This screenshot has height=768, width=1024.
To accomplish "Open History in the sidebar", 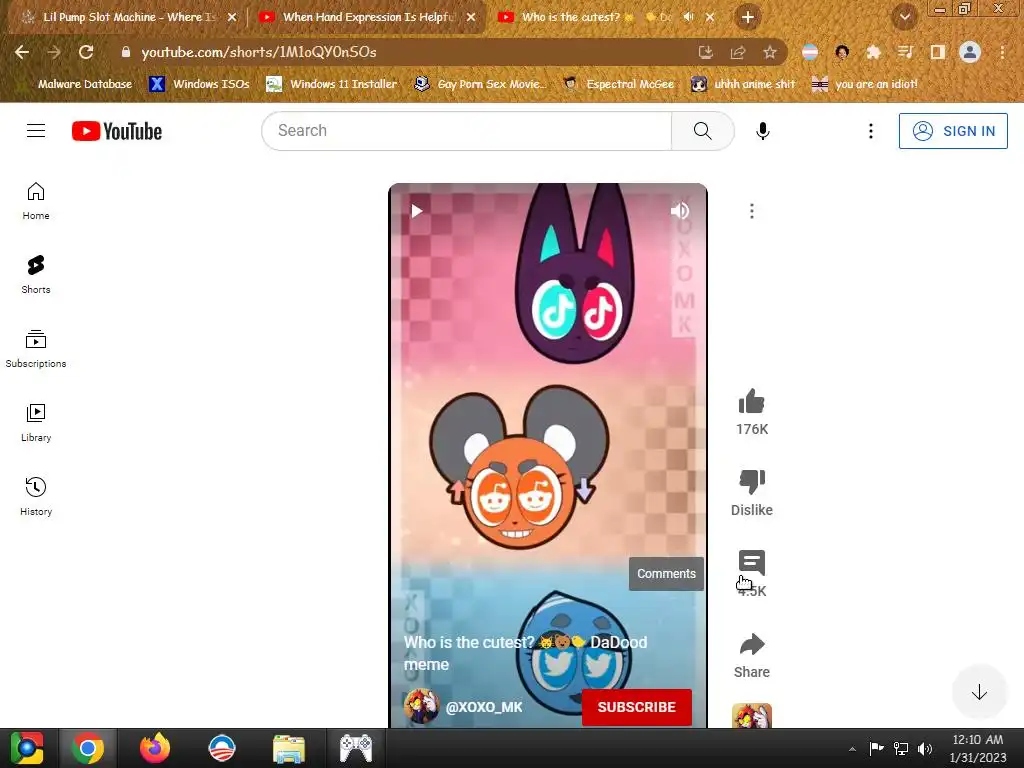I will click(x=36, y=497).
